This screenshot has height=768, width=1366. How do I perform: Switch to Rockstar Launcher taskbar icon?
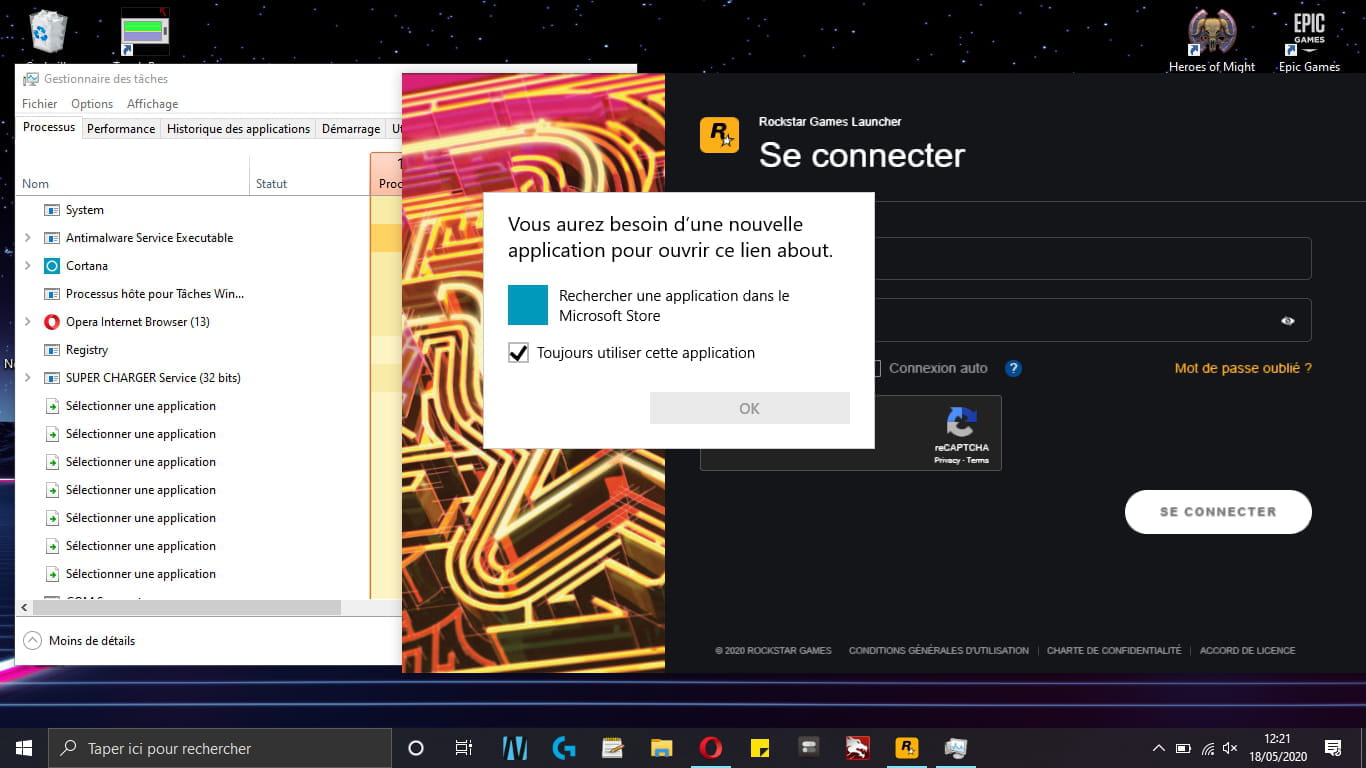tap(907, 748)
